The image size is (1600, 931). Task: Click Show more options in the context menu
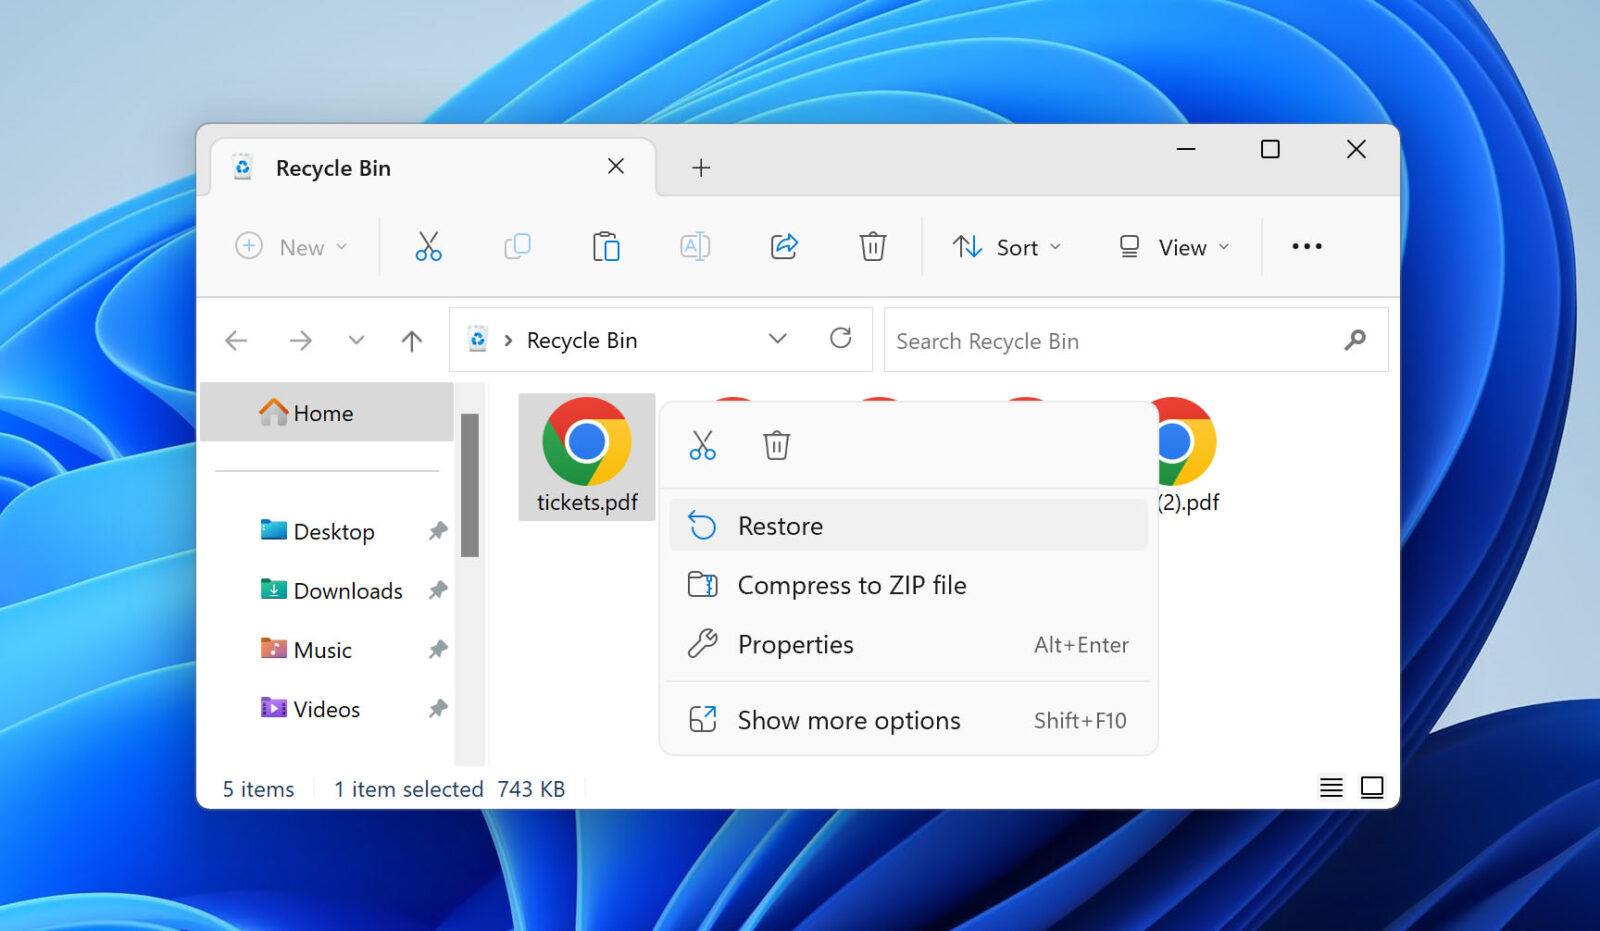point(848,720)
